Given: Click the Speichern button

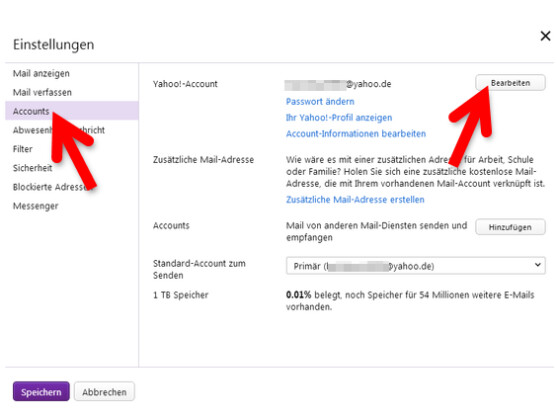Looking at the screenshot, I should [41, 392].
